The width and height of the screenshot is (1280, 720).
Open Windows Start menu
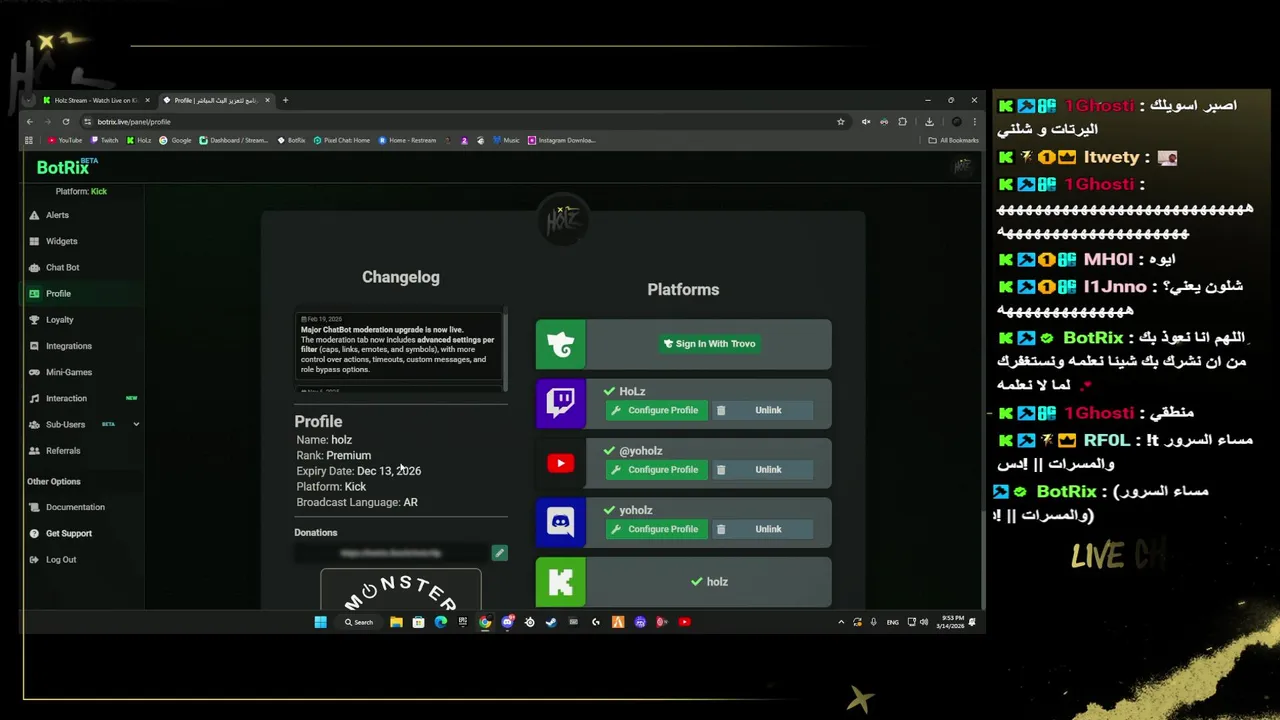click(320, 622)
